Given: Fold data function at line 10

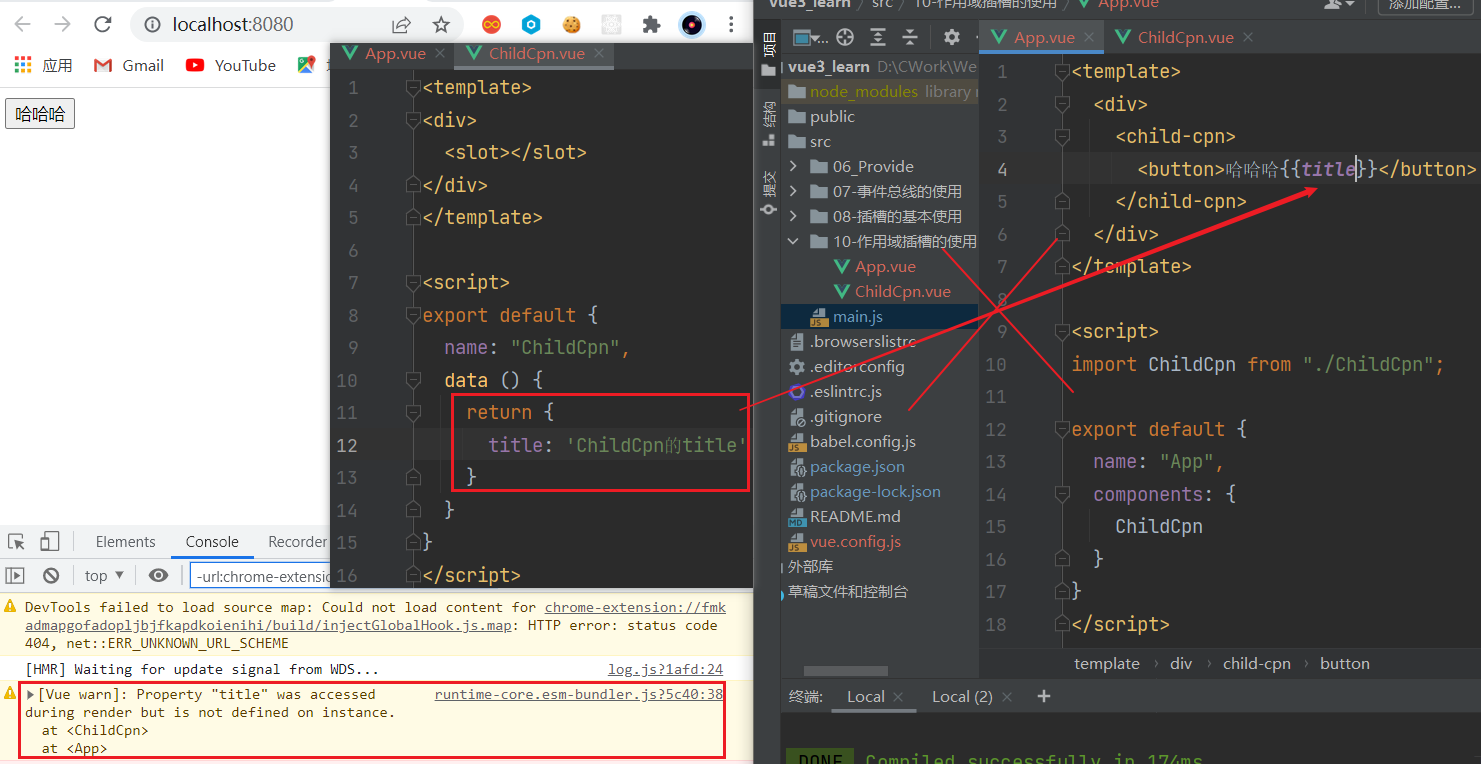Looking at the screenshot, I should click(x=413, y=381).
